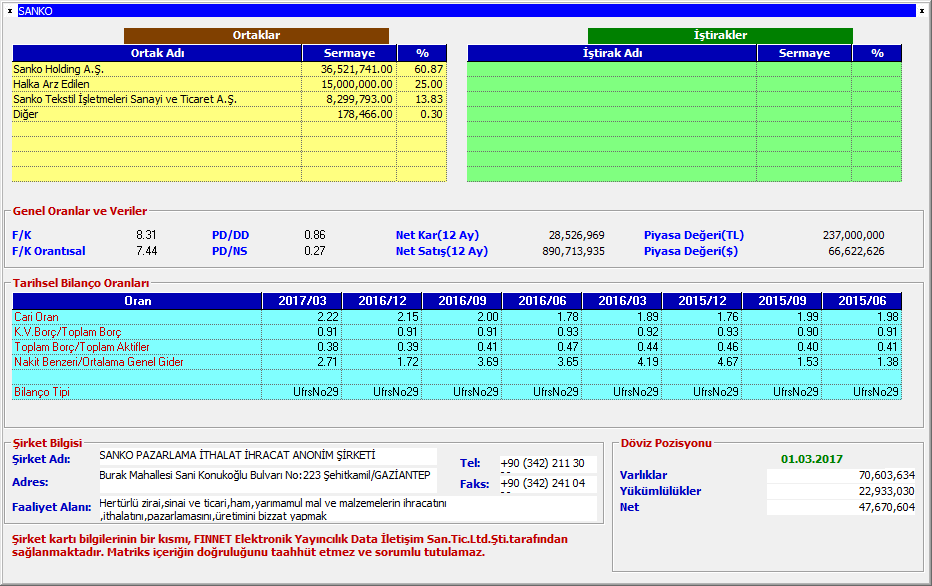Click the F/K Orantısal label
This screenshot has width=932, height=586.
[49, 251]
